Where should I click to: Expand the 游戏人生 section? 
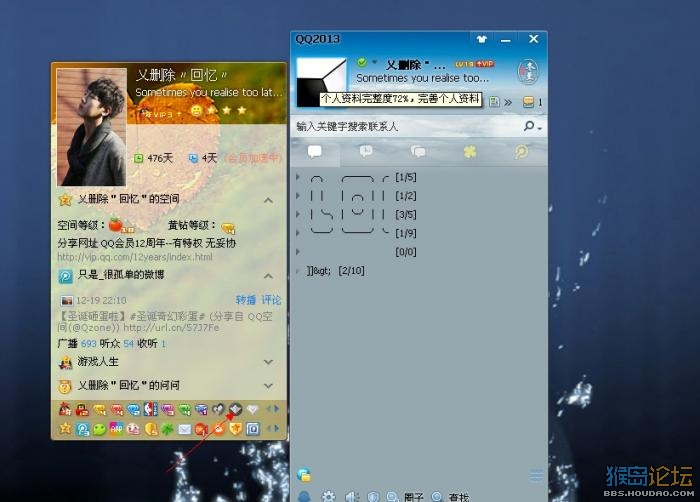268,362
